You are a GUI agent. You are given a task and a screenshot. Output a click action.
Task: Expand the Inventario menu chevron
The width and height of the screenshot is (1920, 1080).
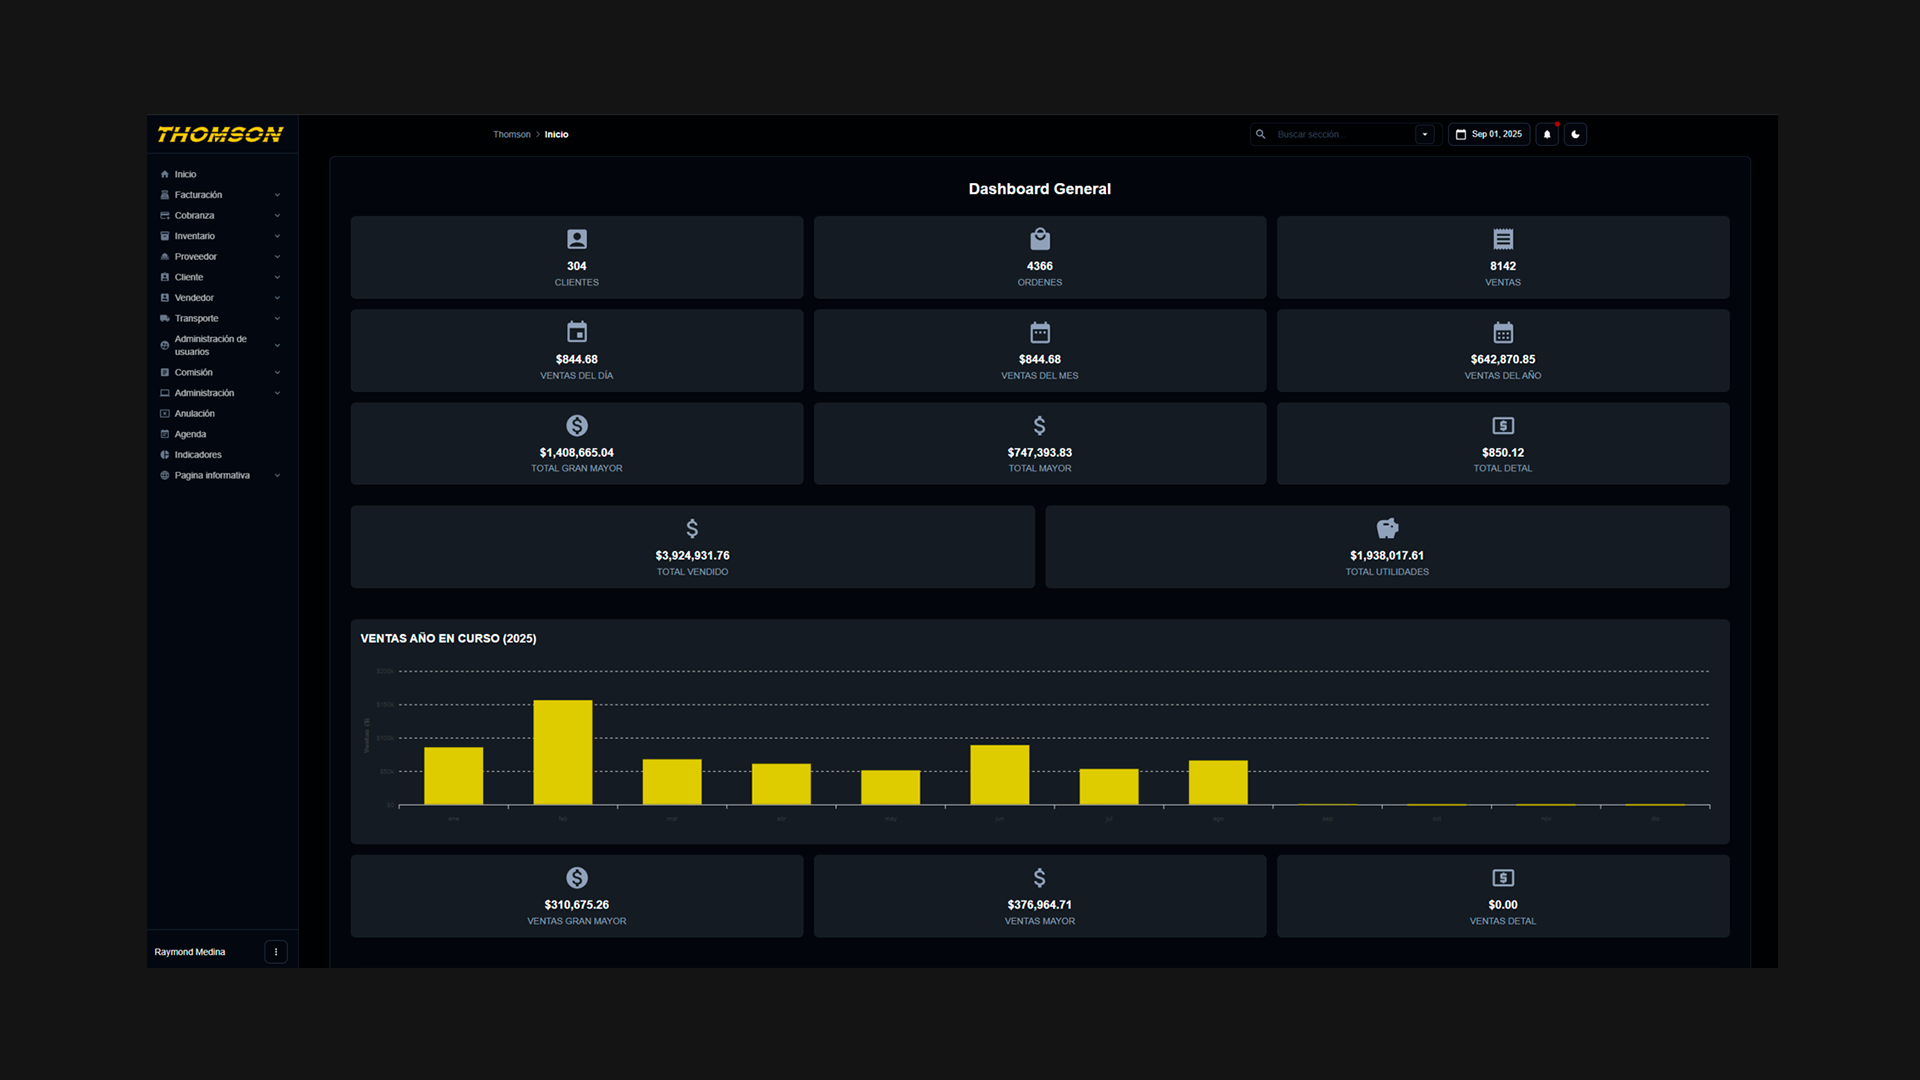click(x=277, y=236)
